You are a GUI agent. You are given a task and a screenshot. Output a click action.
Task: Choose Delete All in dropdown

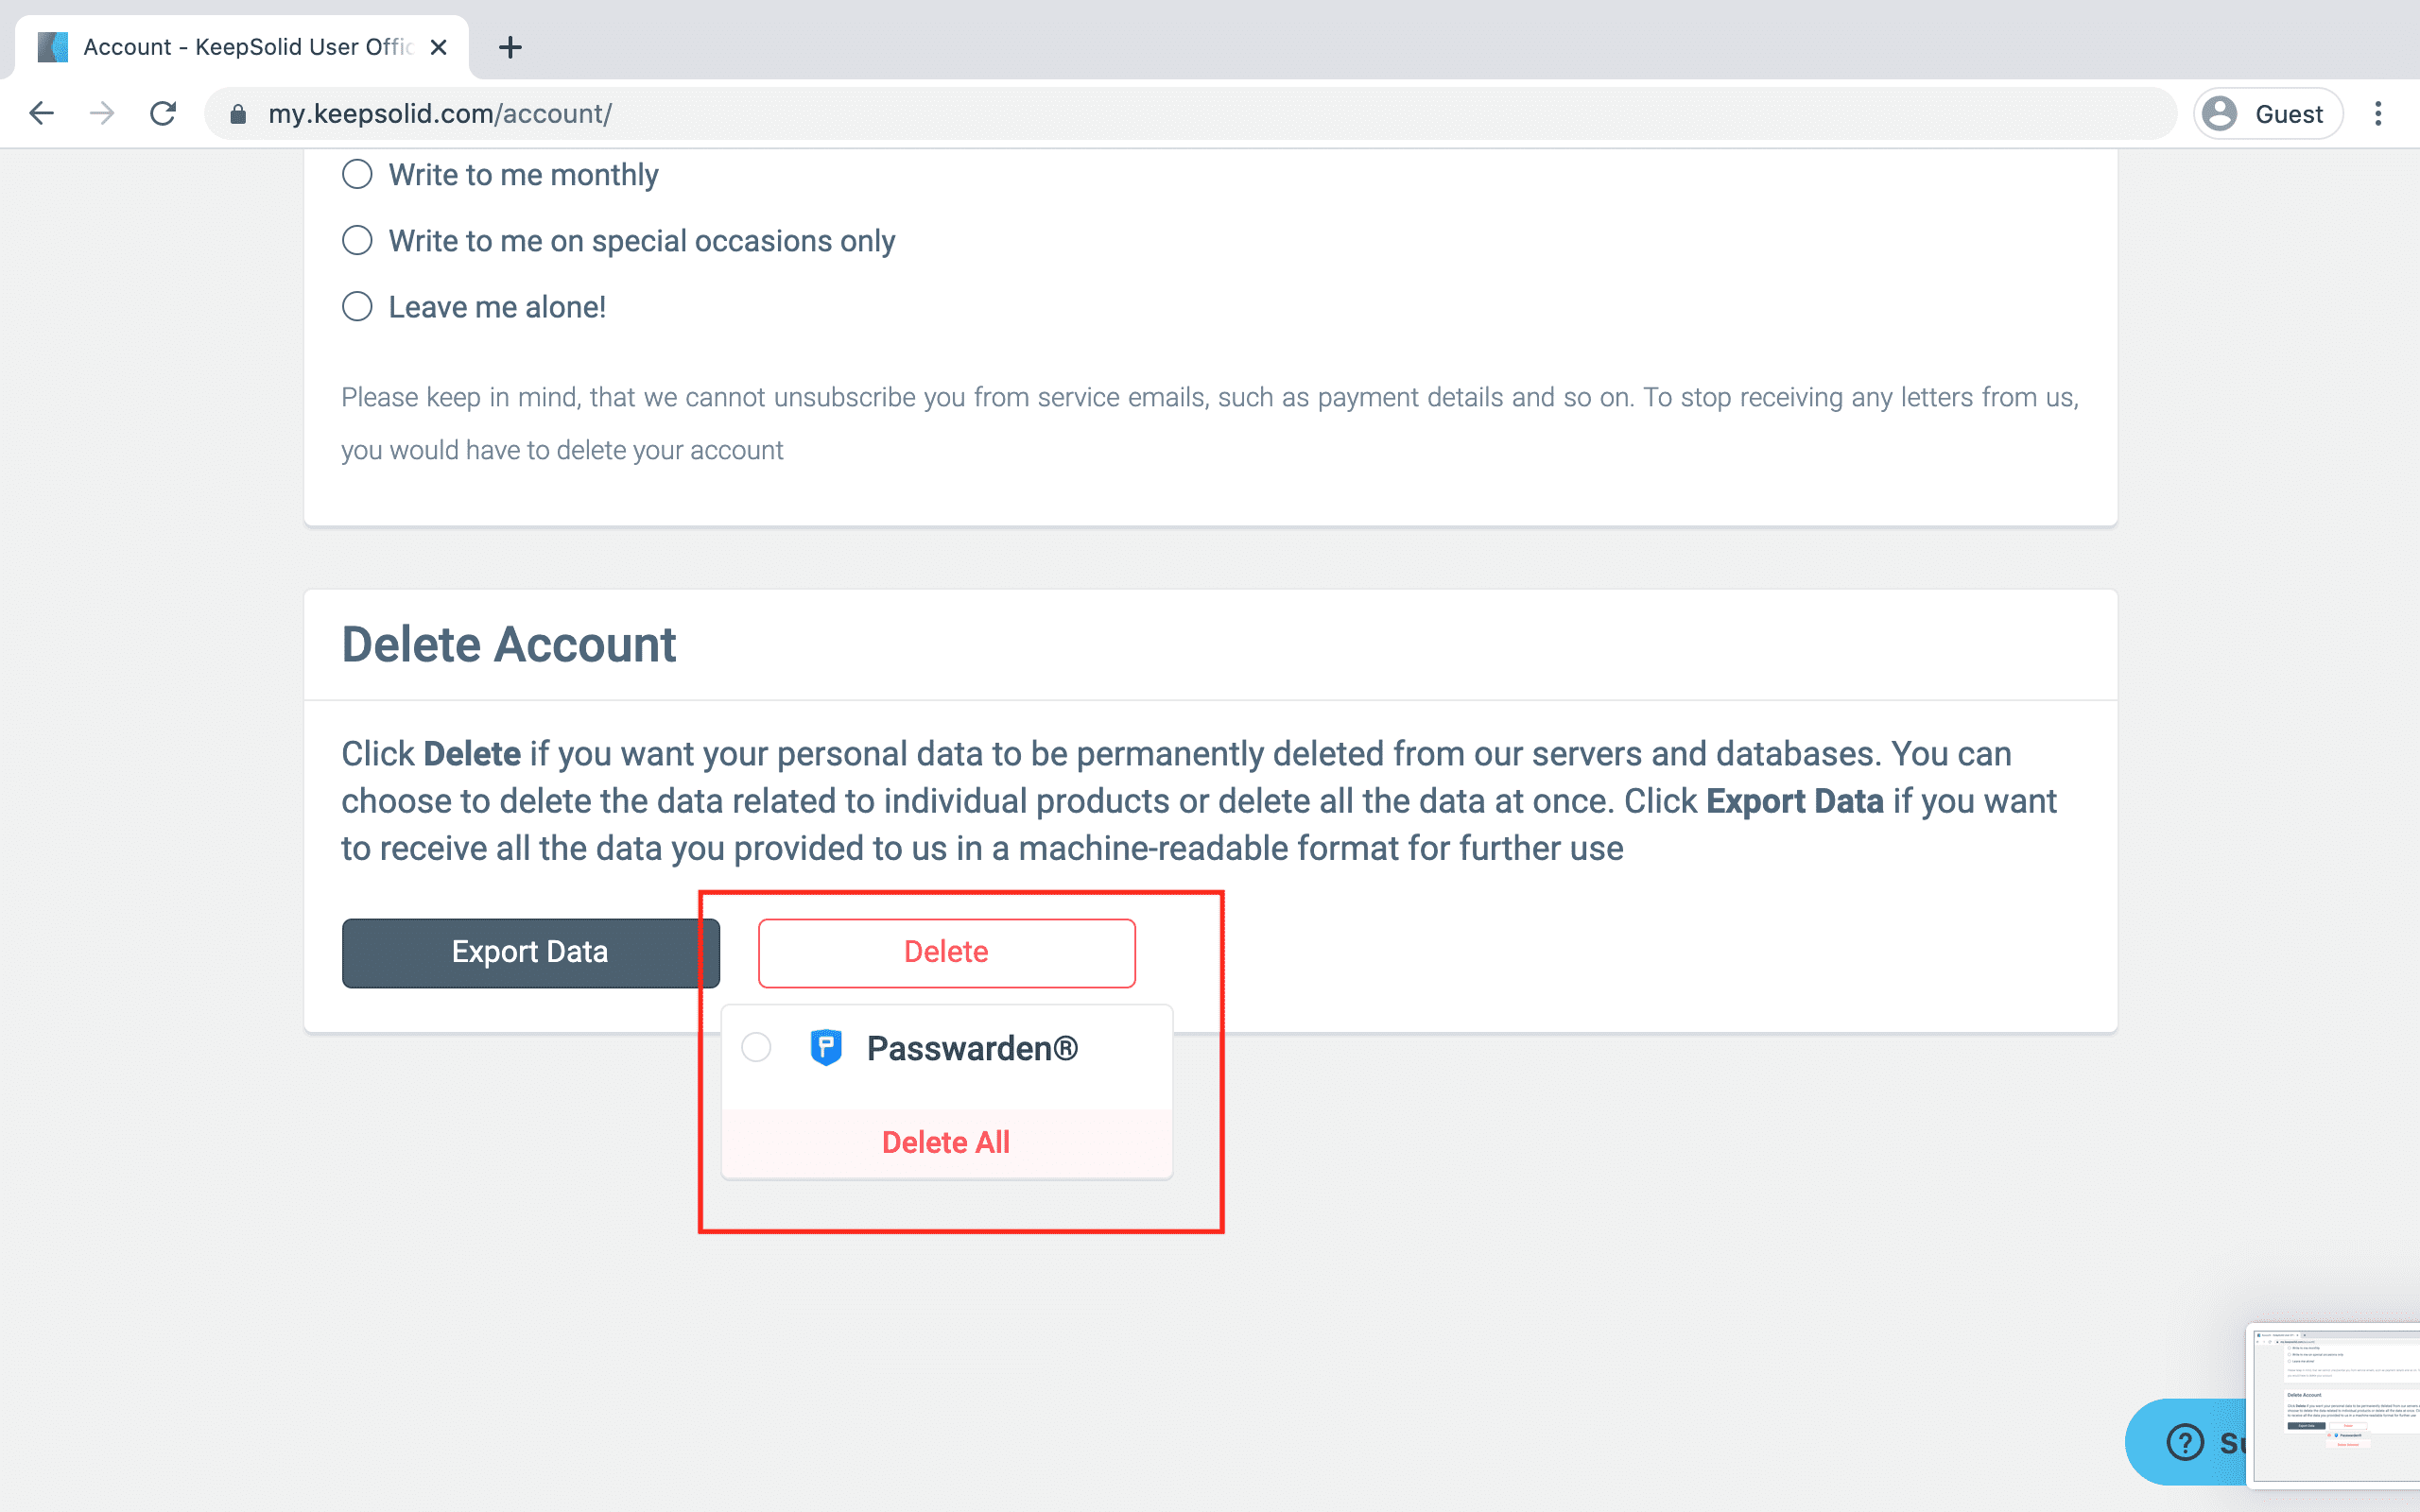946,1142
